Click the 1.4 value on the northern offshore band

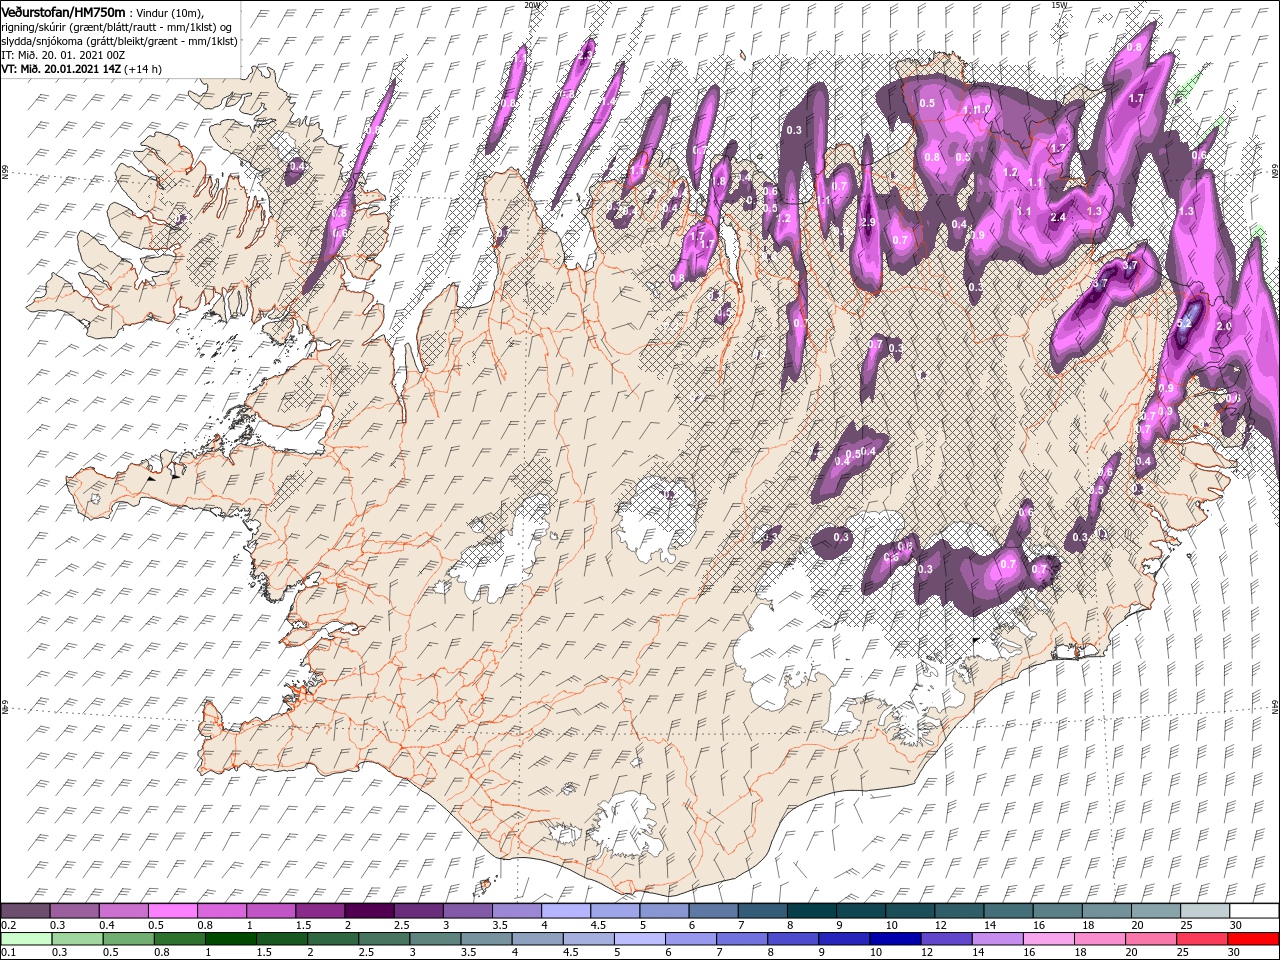pyautogui.click(x=608, y=101)
